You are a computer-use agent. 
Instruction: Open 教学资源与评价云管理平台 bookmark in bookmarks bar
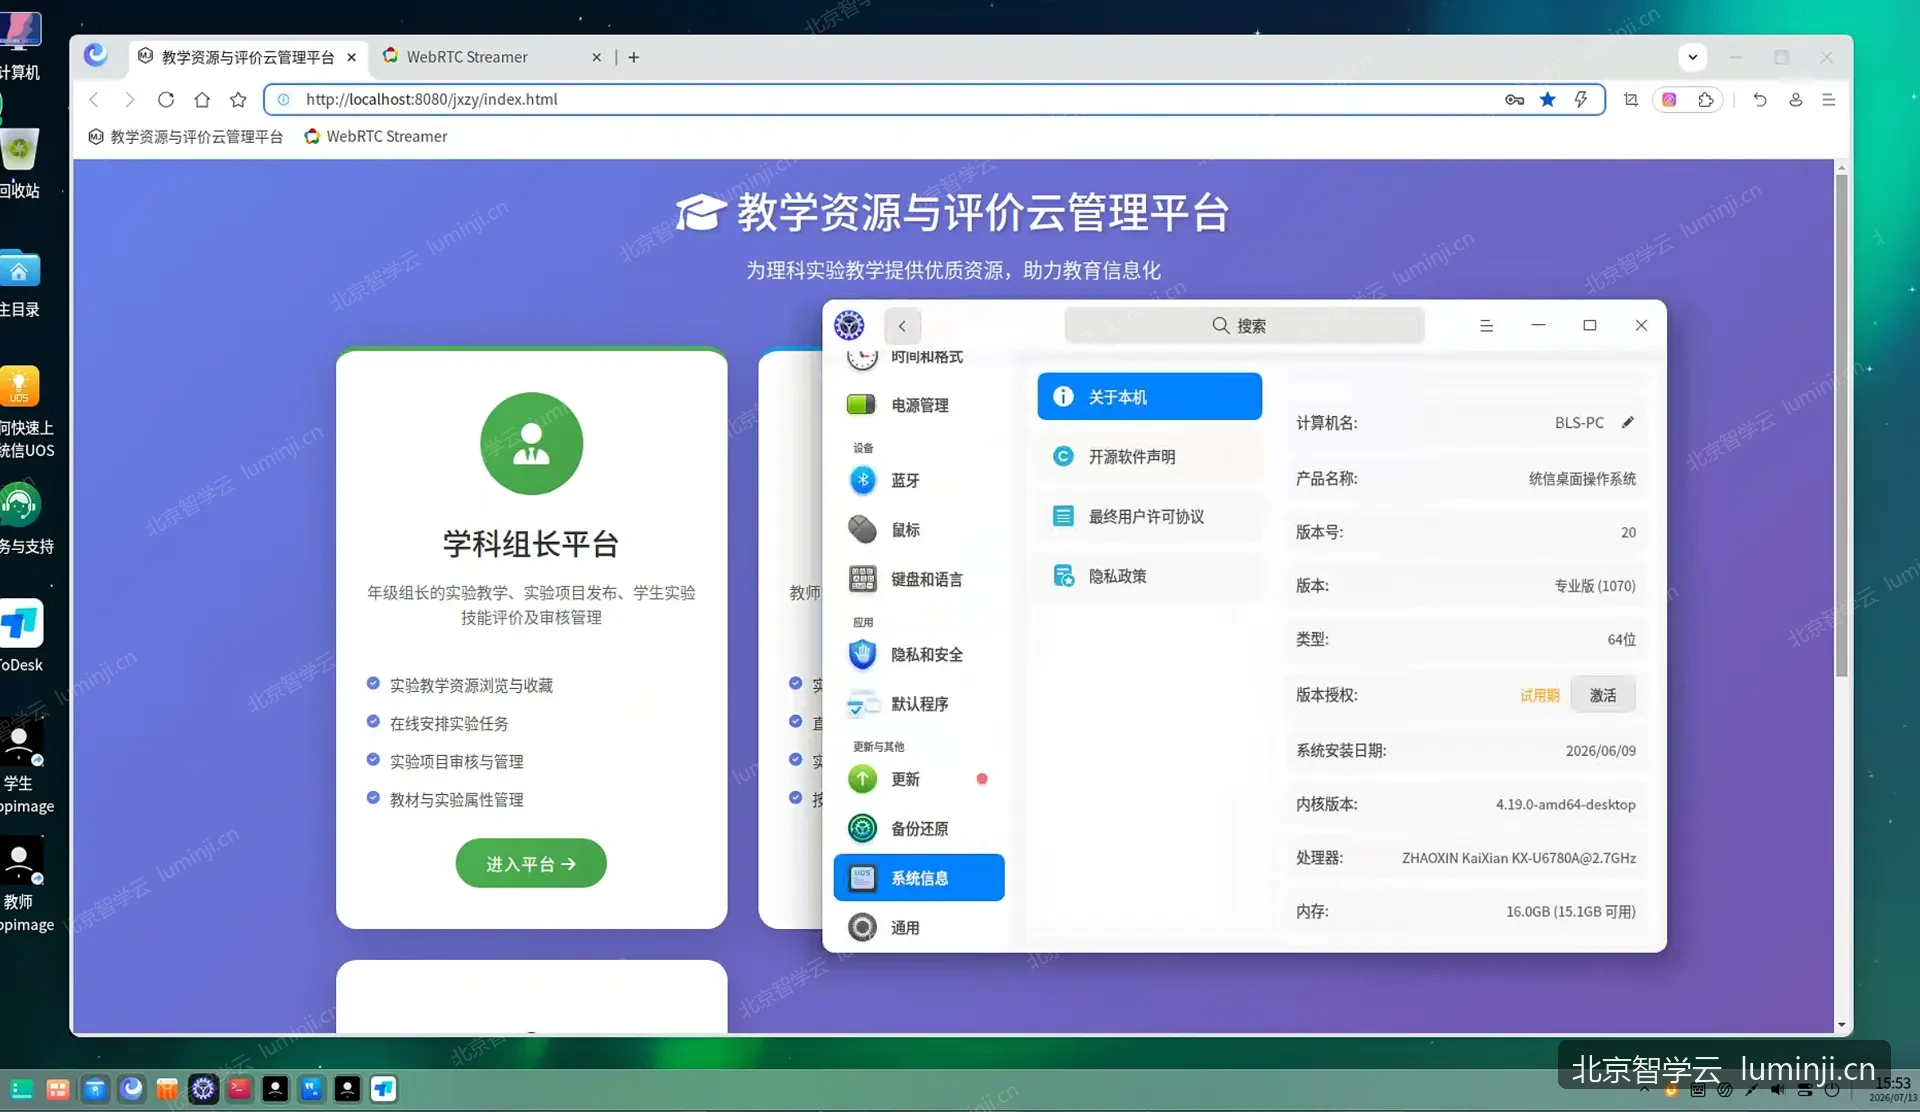[x=185, y=136]
